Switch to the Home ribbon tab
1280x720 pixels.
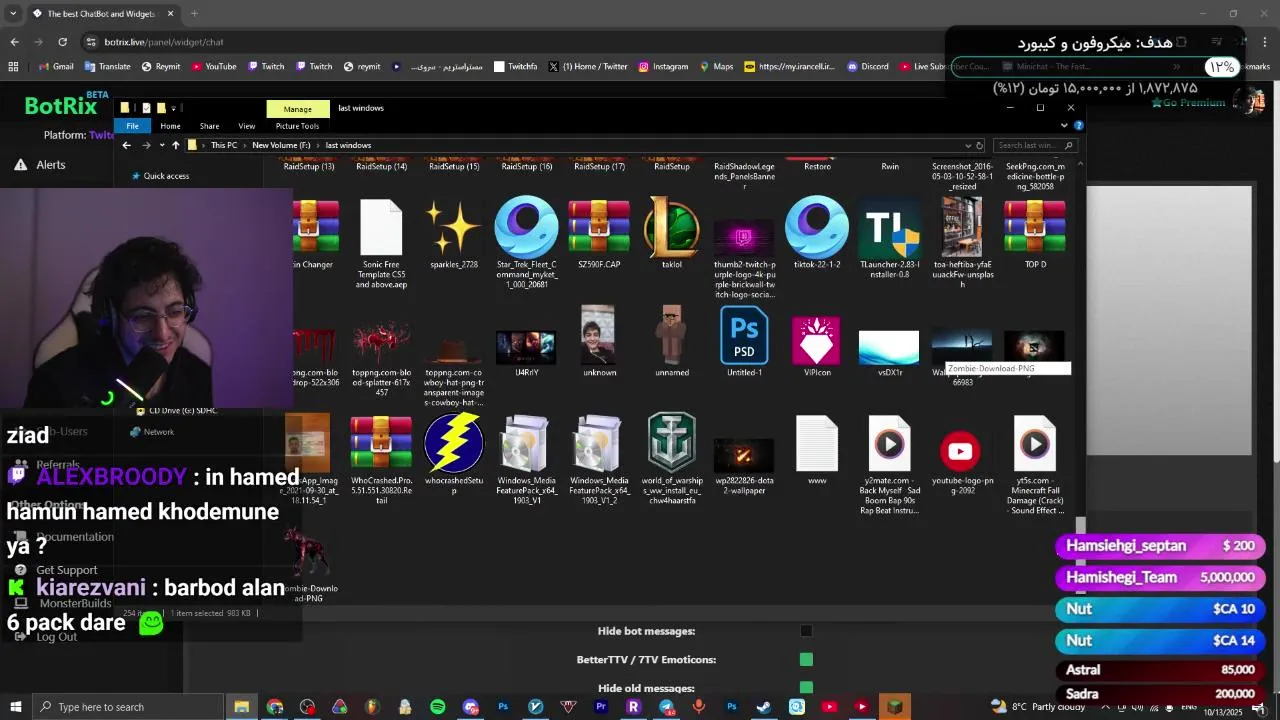(x=170, y=126)
